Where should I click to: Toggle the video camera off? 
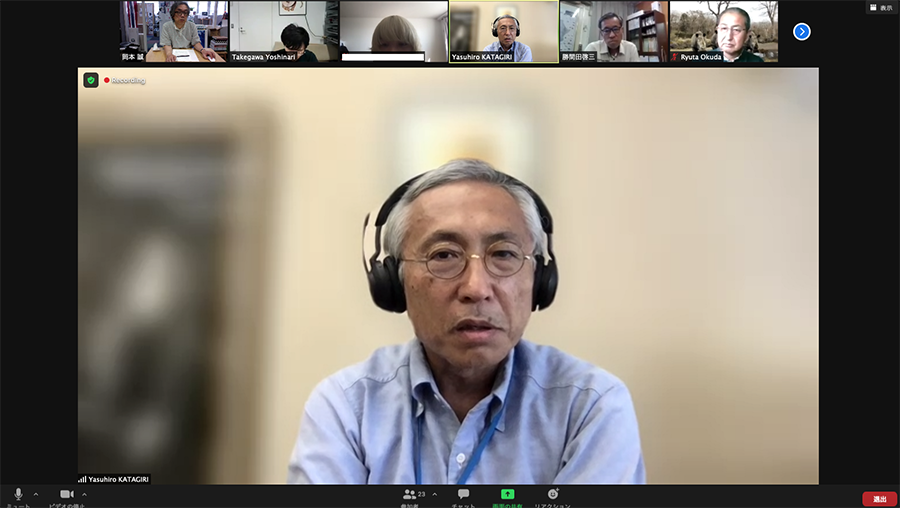pos(67,494)
